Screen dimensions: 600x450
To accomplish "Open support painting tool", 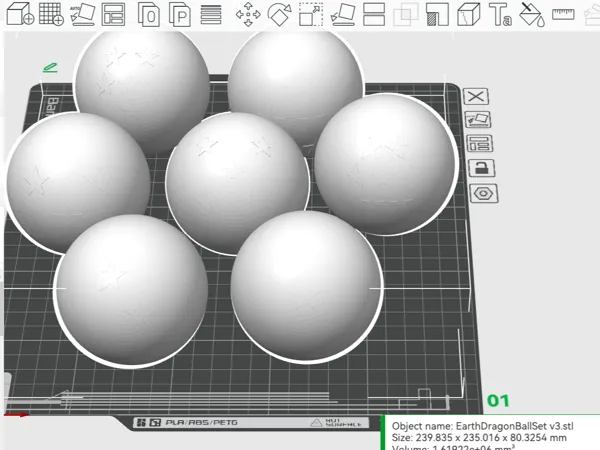I will (437, 15).
